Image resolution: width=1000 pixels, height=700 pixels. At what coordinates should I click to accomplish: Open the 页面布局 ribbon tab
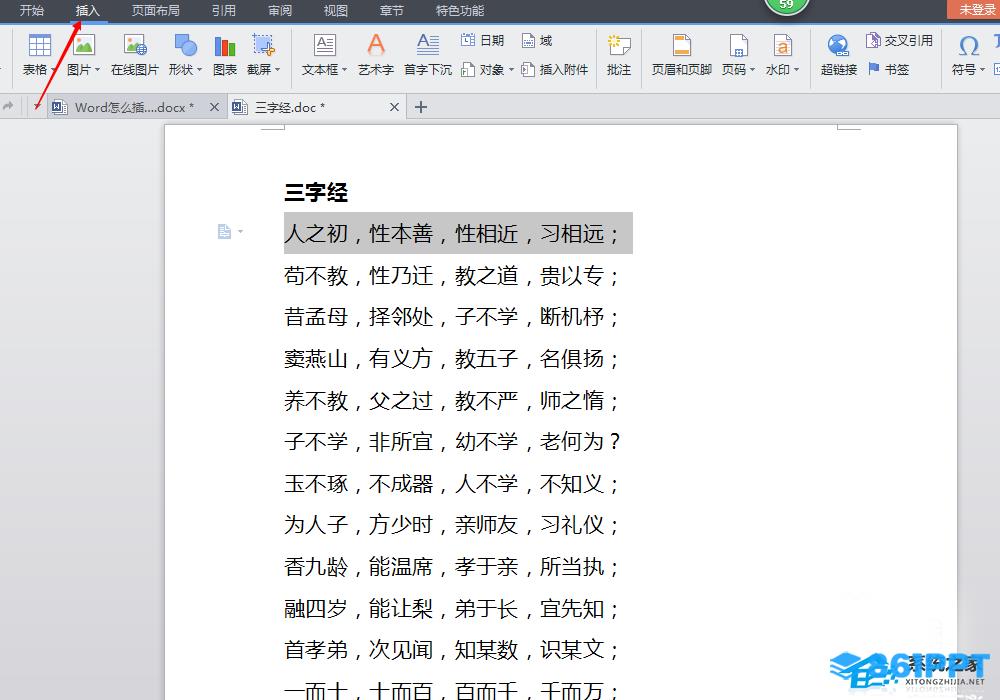tap(155, 10)
